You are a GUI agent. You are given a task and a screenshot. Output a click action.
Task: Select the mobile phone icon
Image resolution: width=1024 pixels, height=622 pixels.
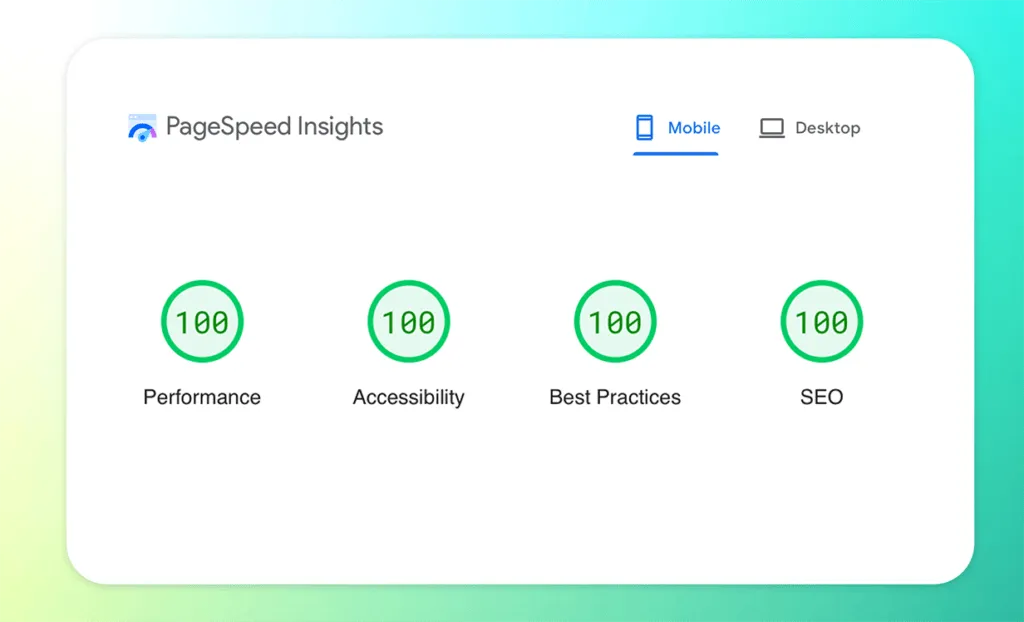(x=642, y=127)
